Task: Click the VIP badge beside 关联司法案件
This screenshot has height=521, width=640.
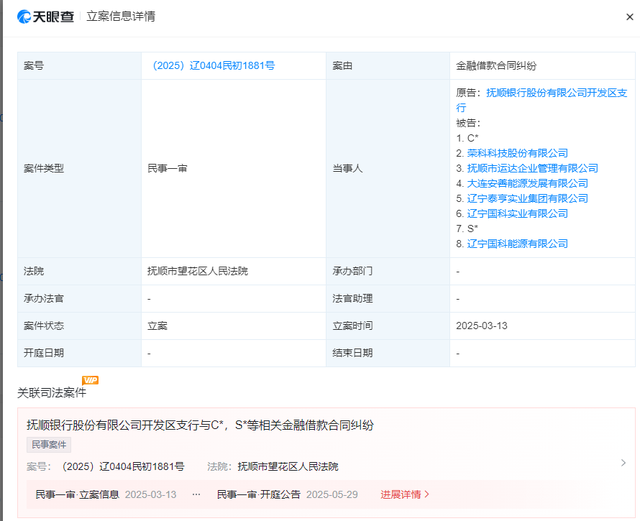Action: [x=90, y=380]
